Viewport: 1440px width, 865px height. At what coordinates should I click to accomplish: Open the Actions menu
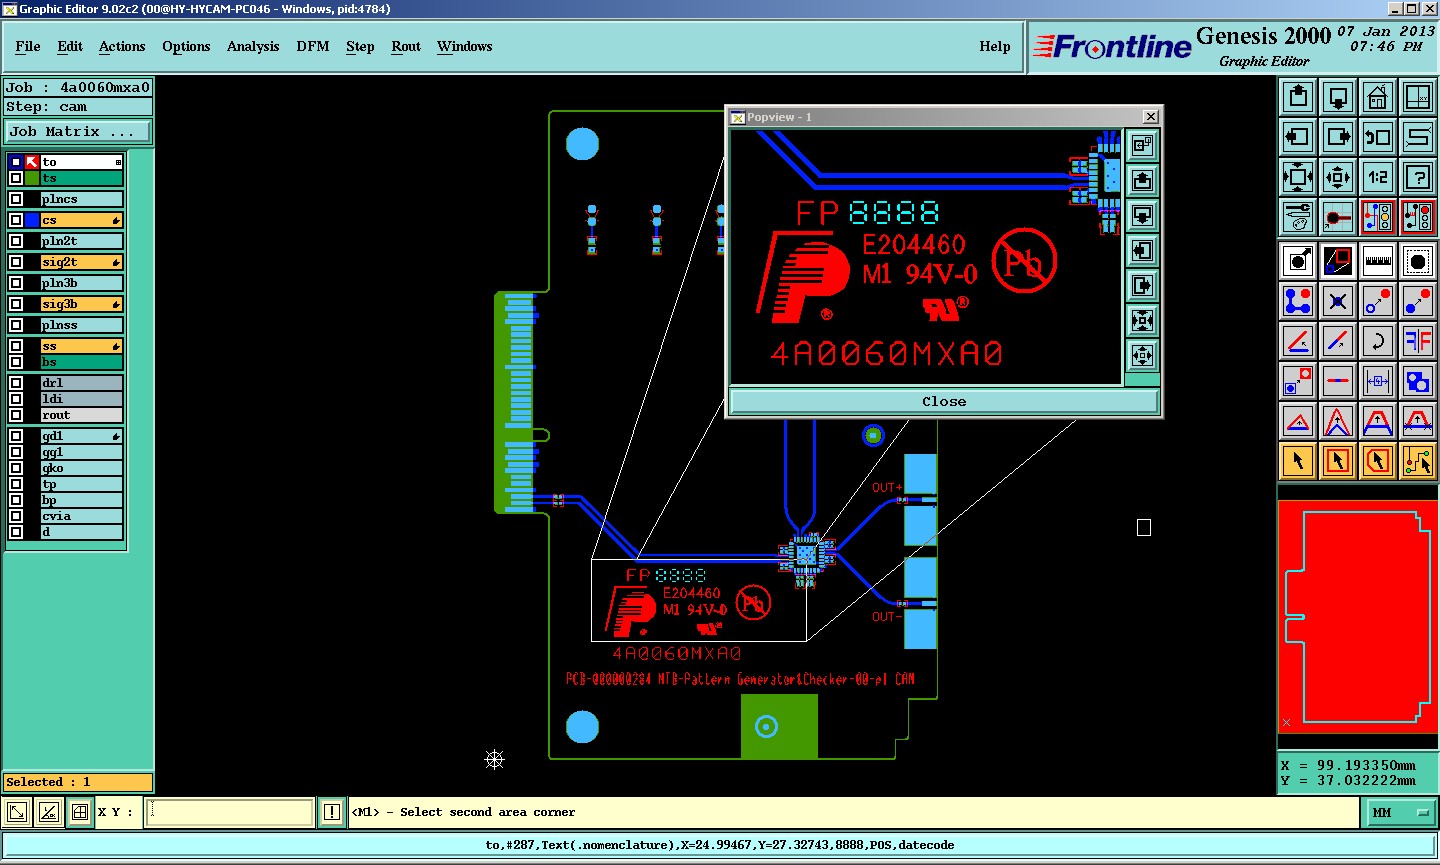click(122, 47)
